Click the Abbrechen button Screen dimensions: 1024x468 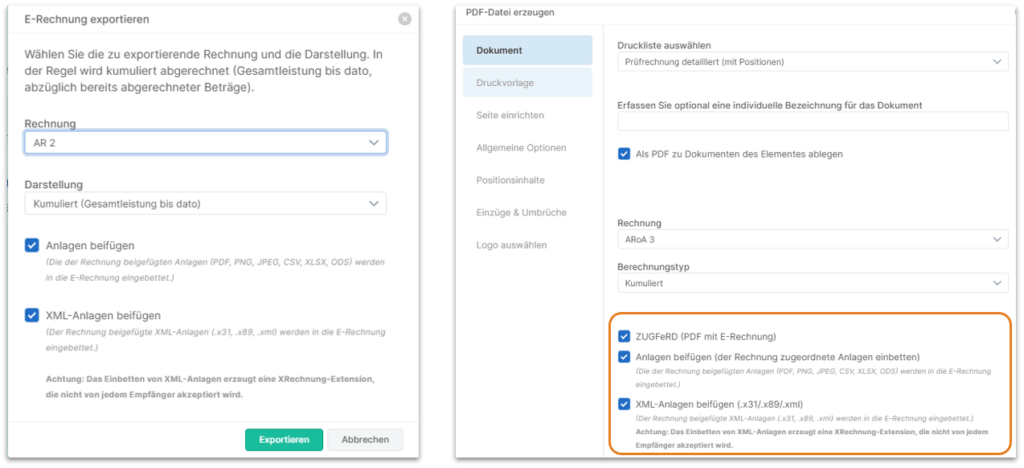point(365,440)
